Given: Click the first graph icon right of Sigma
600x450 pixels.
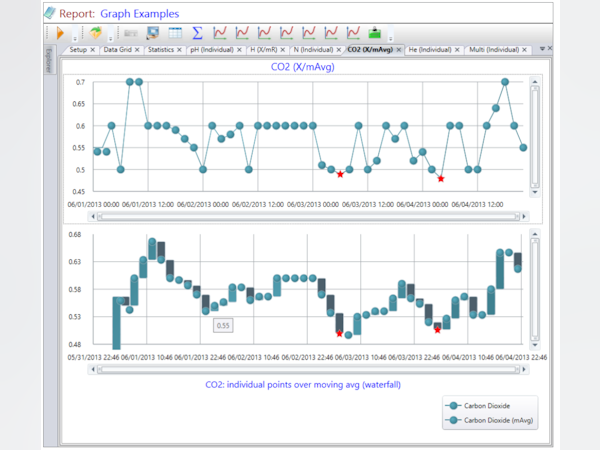Looking at the screenshot, I should coord(220,33).
